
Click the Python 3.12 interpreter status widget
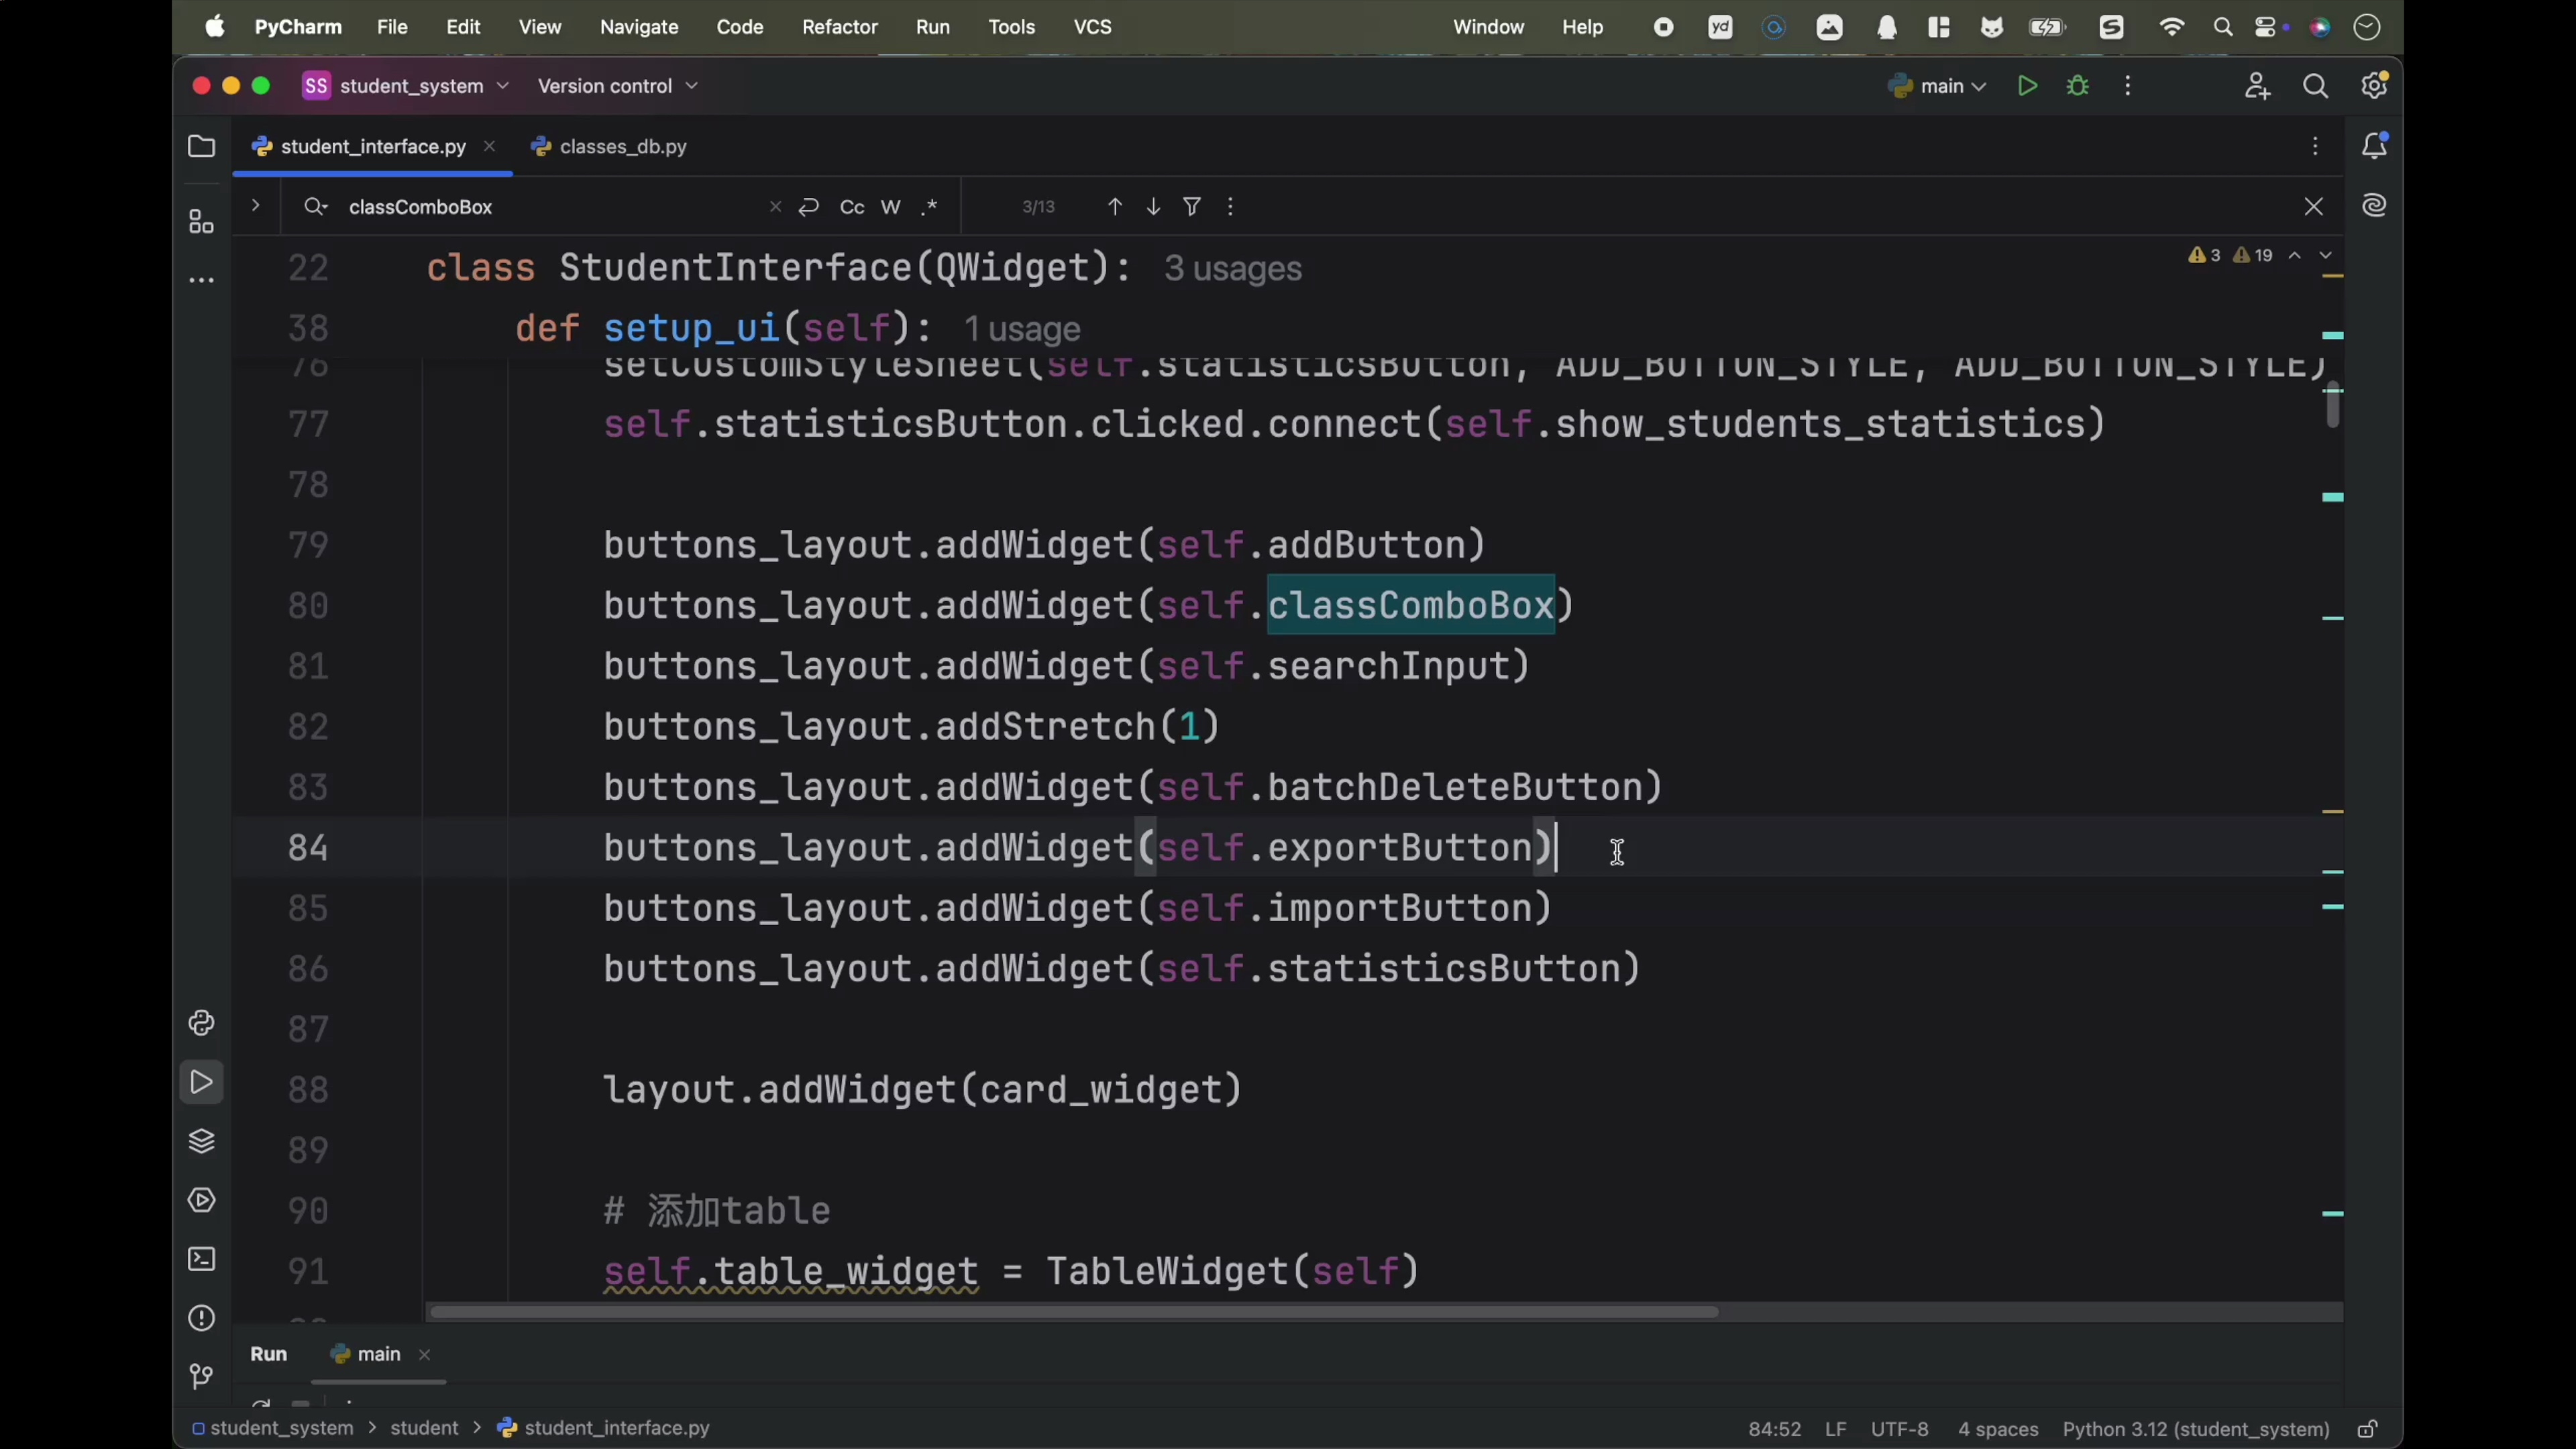tap(2196, 1429)
